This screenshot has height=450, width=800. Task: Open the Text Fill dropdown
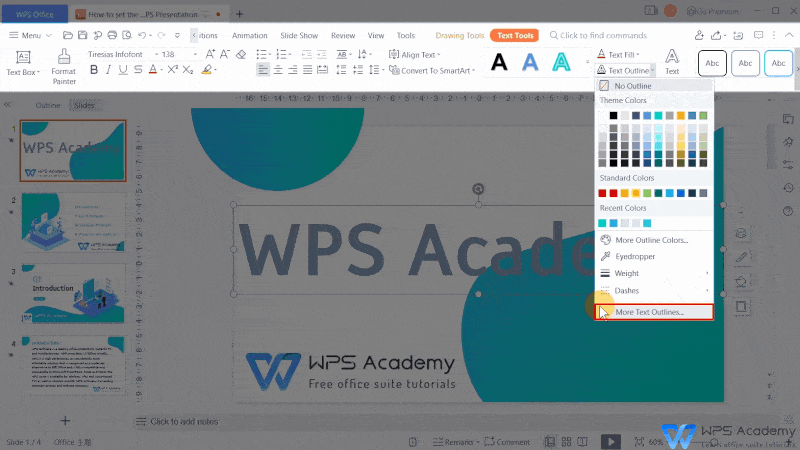(x=618, y=55)
